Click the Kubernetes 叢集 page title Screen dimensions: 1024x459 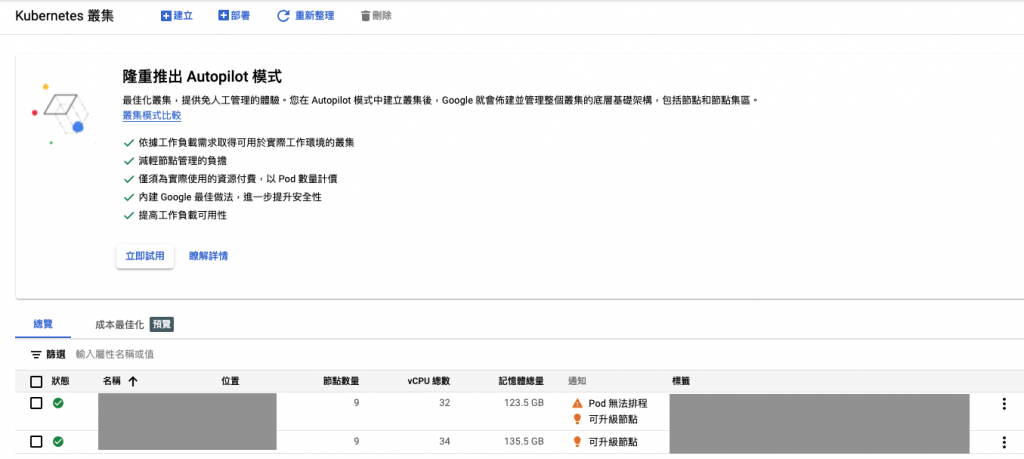coord(65,16)
